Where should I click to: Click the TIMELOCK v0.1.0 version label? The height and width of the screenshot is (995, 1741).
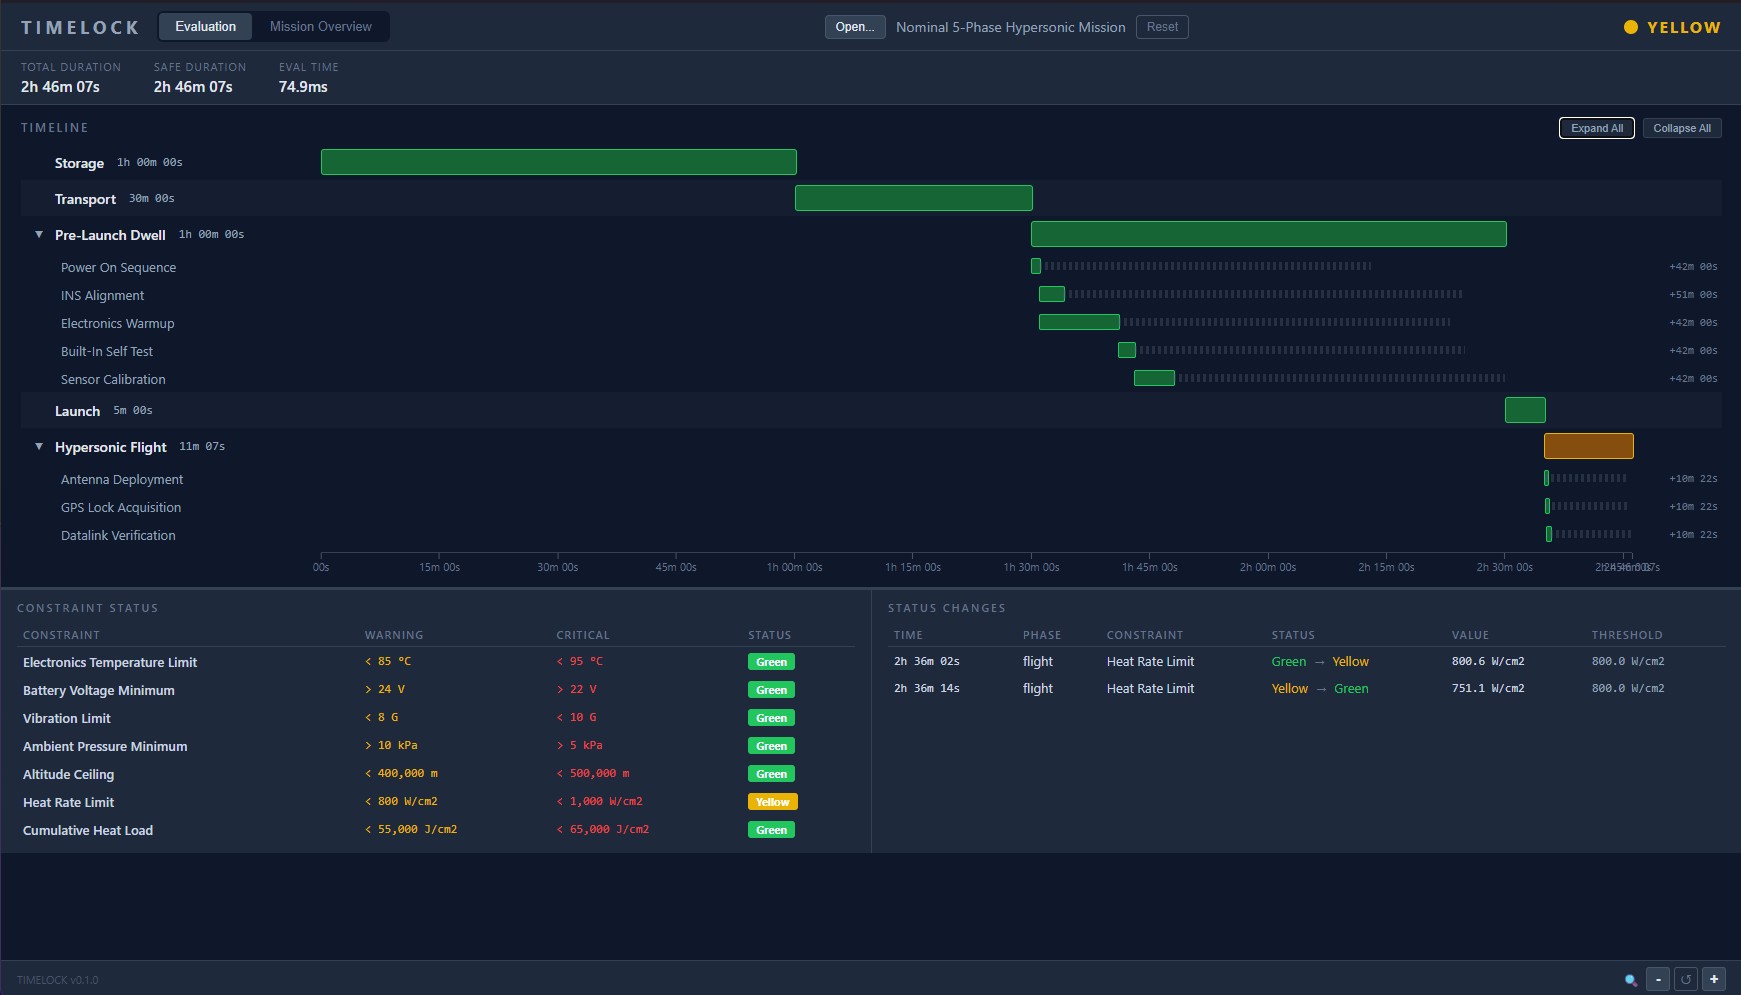(58, 980)
